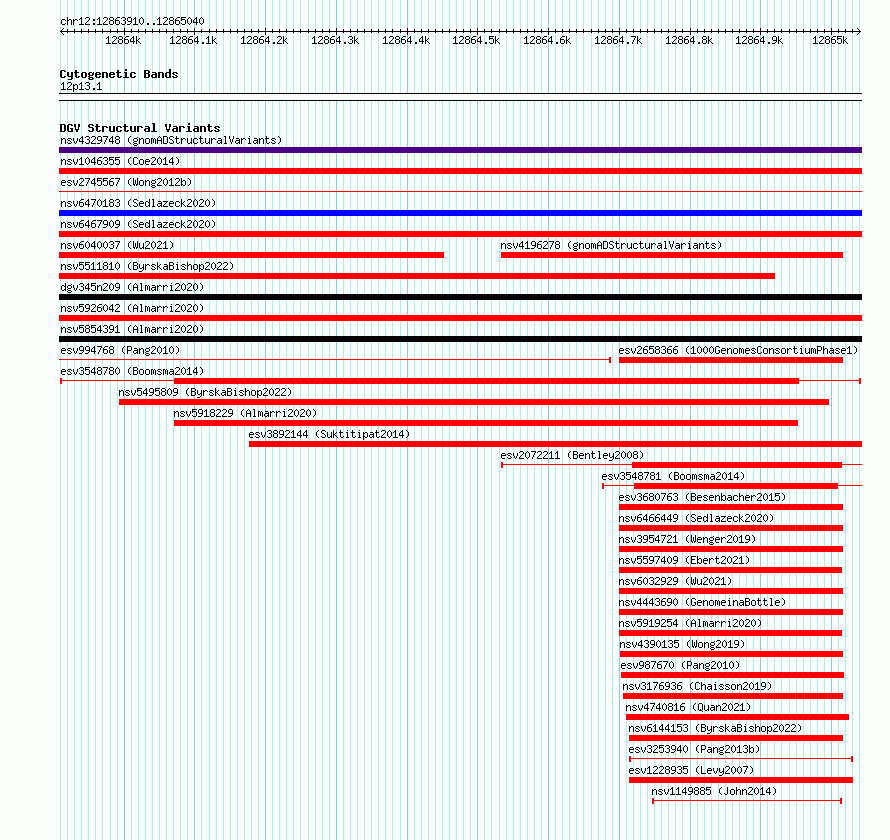Viewport: 890px width, 840px height.
Task: Click nsv5854391 (Almarri2020) label
Action: tap(132, 329)
